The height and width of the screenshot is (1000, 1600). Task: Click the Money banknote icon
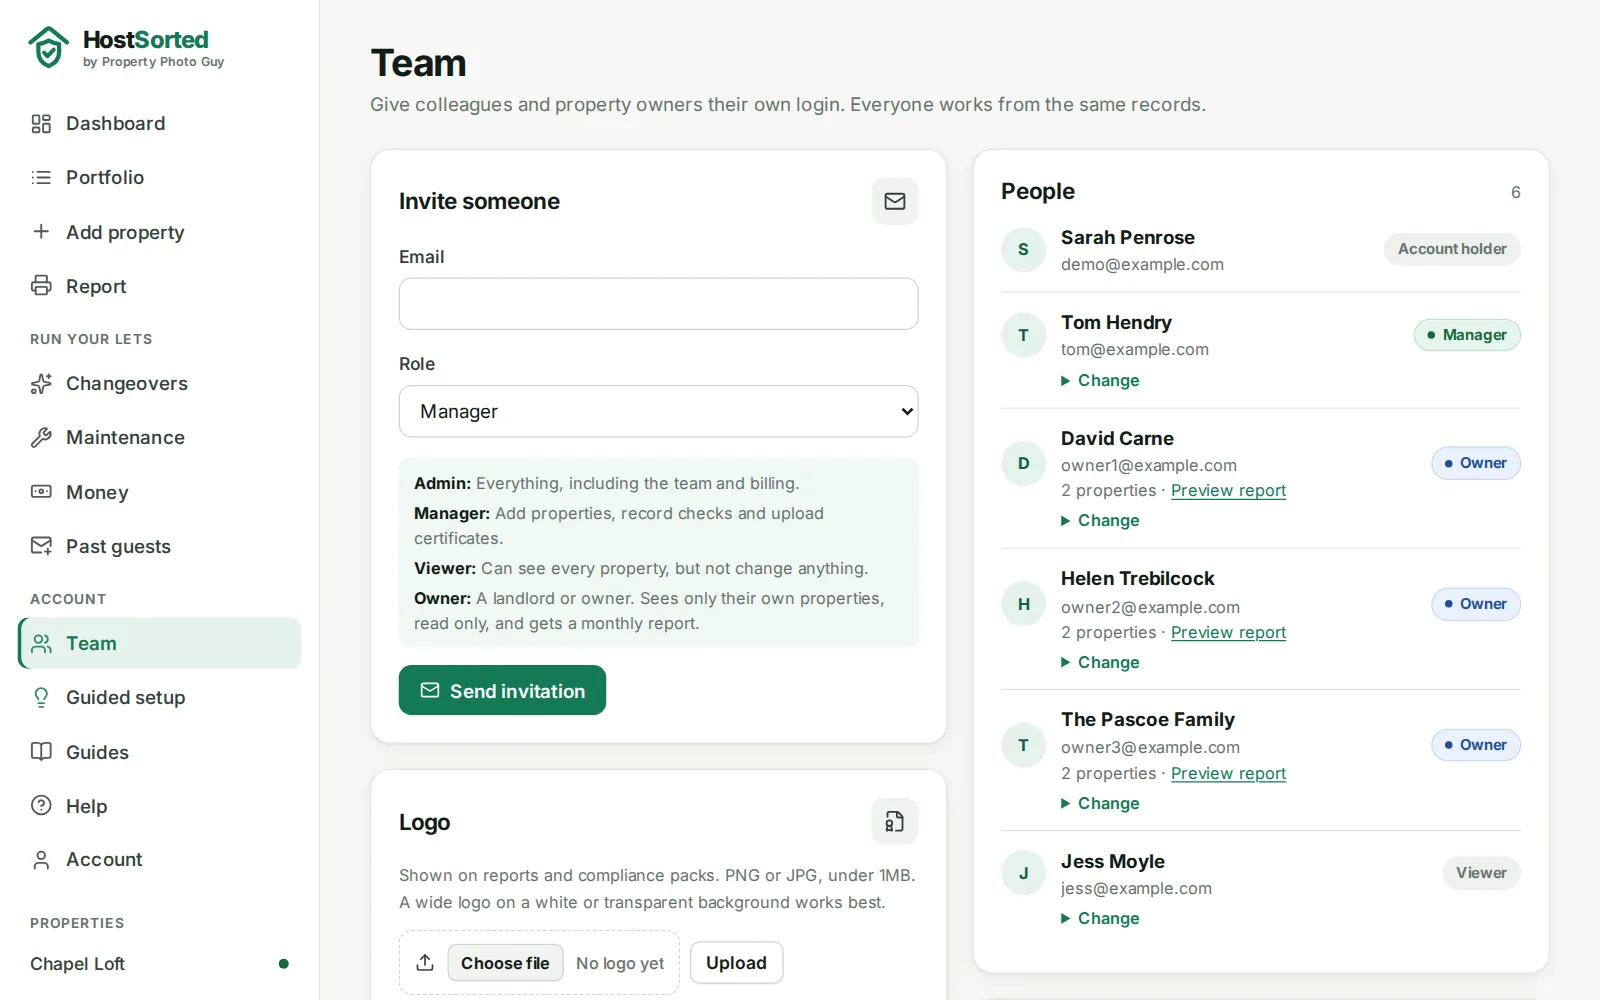(41, 492)
